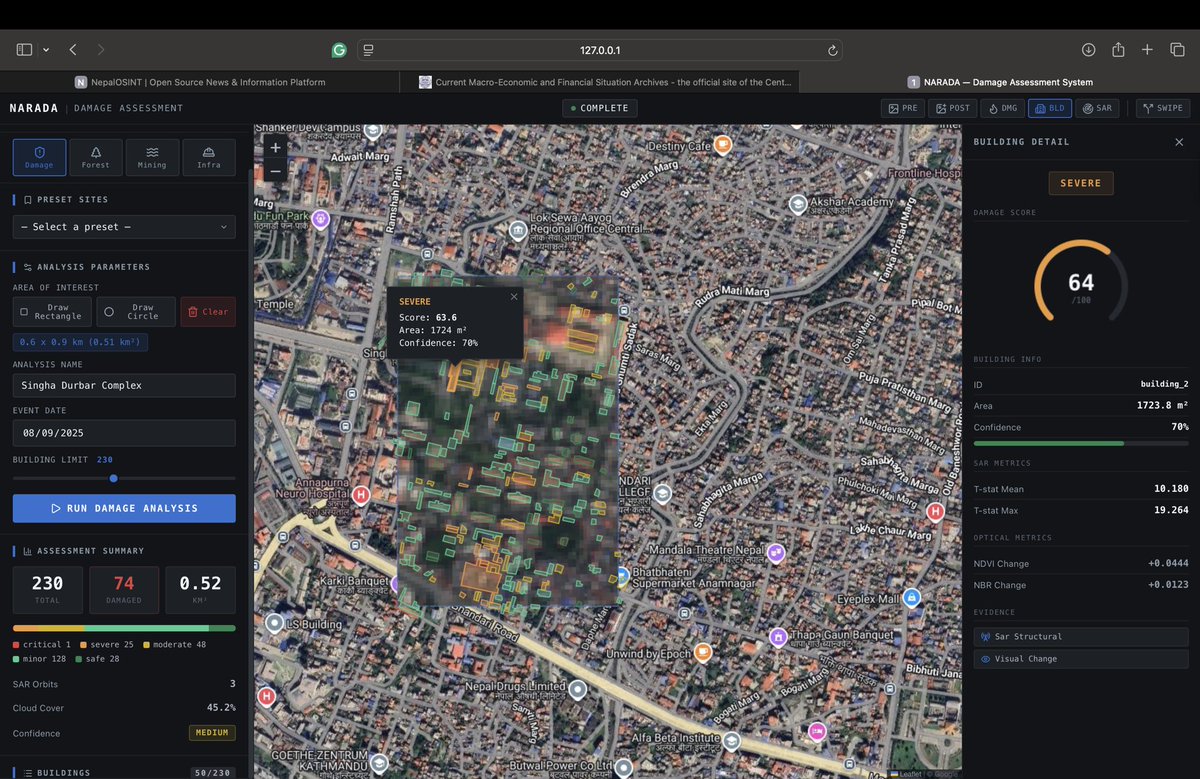Clear the area of interest

pos(208,312)
